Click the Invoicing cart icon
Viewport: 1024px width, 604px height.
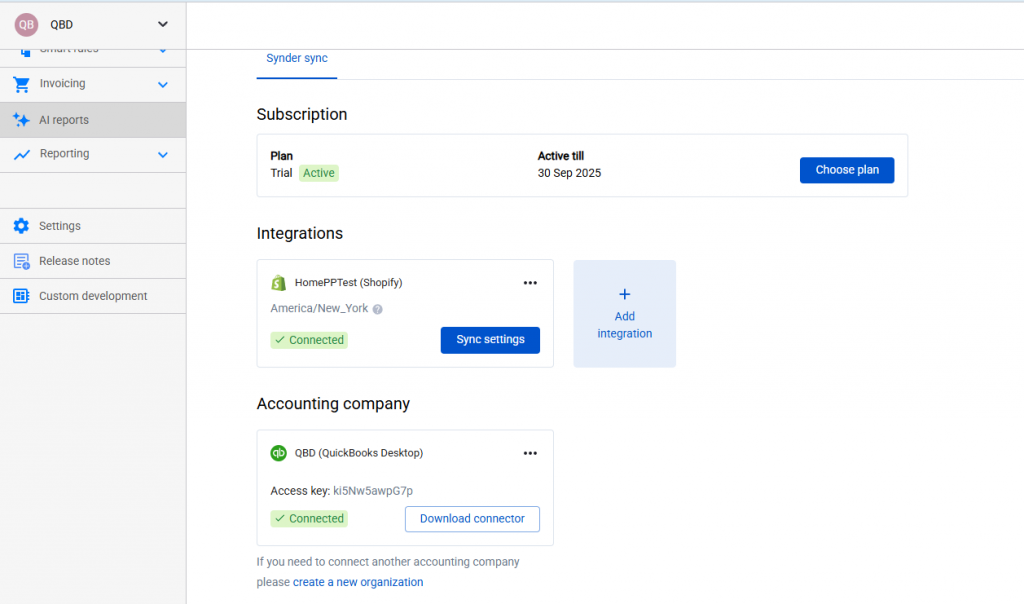click(x=22, y=84)
